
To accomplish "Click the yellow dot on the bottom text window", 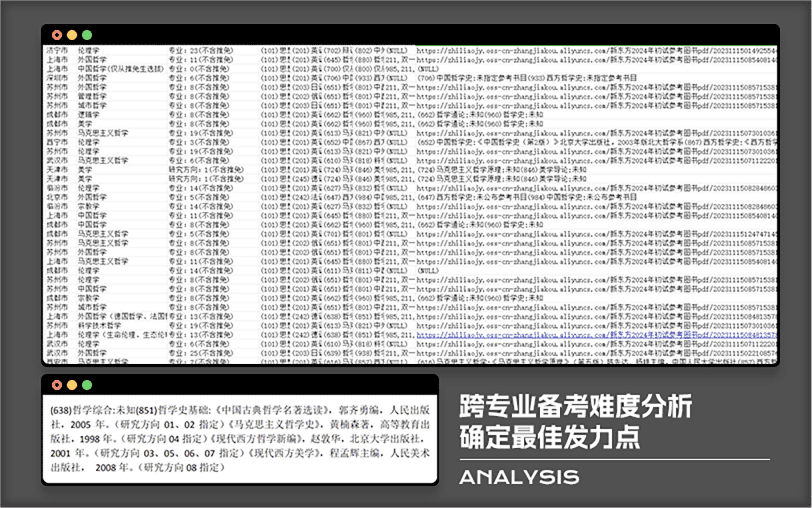I will 71,385.
